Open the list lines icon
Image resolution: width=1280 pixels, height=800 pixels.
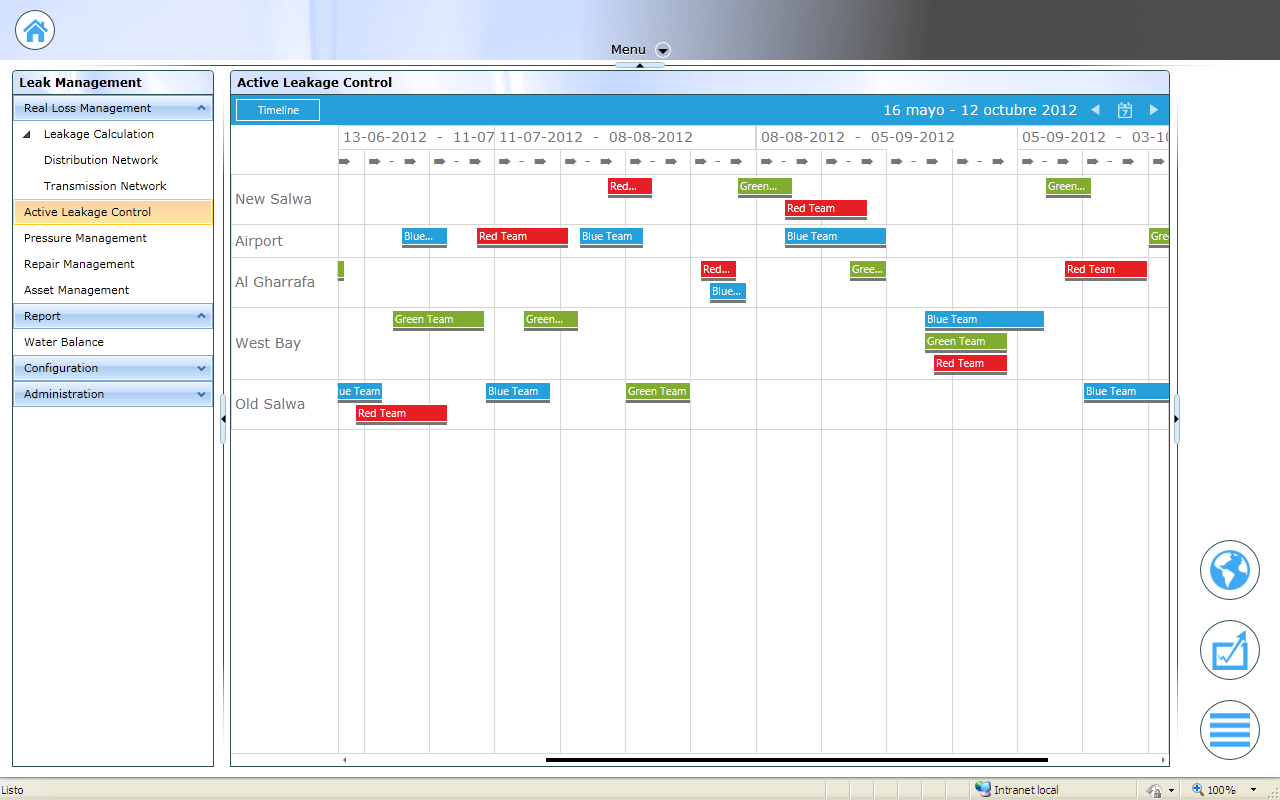pos(1230,730)
